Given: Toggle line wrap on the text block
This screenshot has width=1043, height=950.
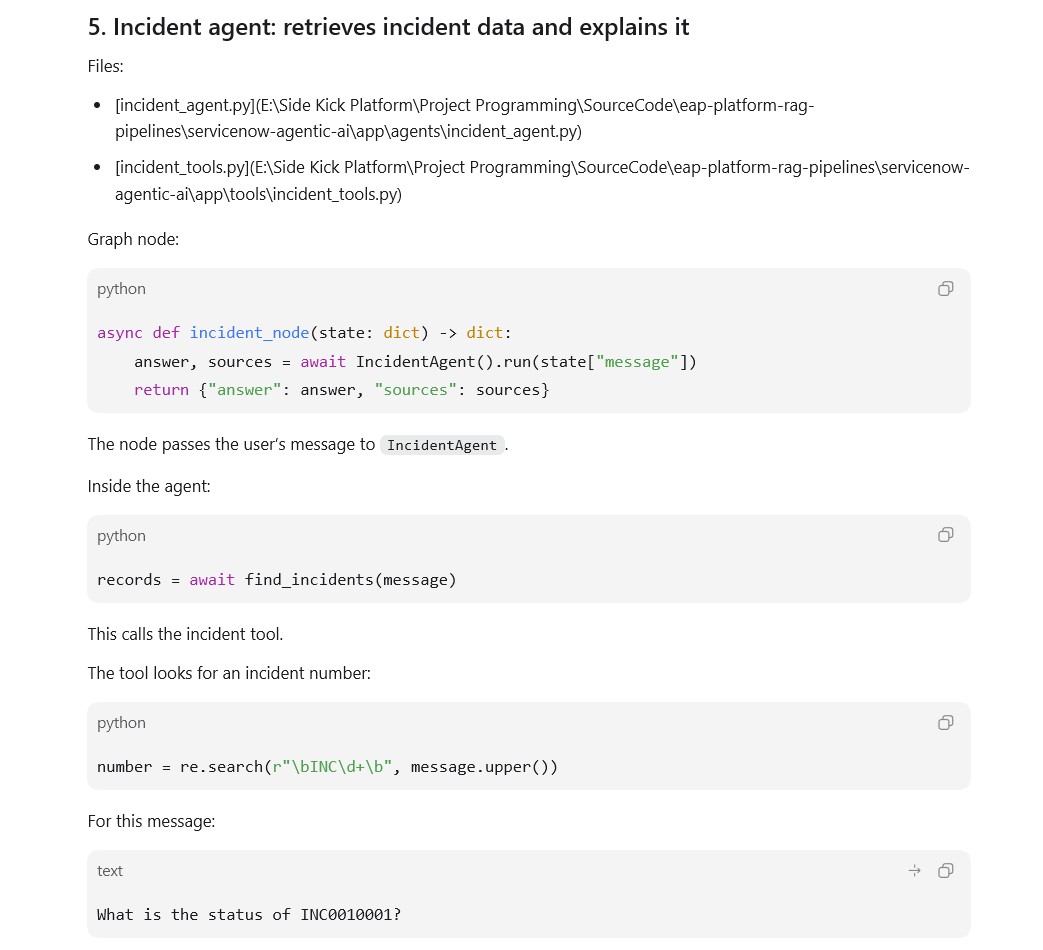Looking at the screenshot, I should click(x=915, y=871).
